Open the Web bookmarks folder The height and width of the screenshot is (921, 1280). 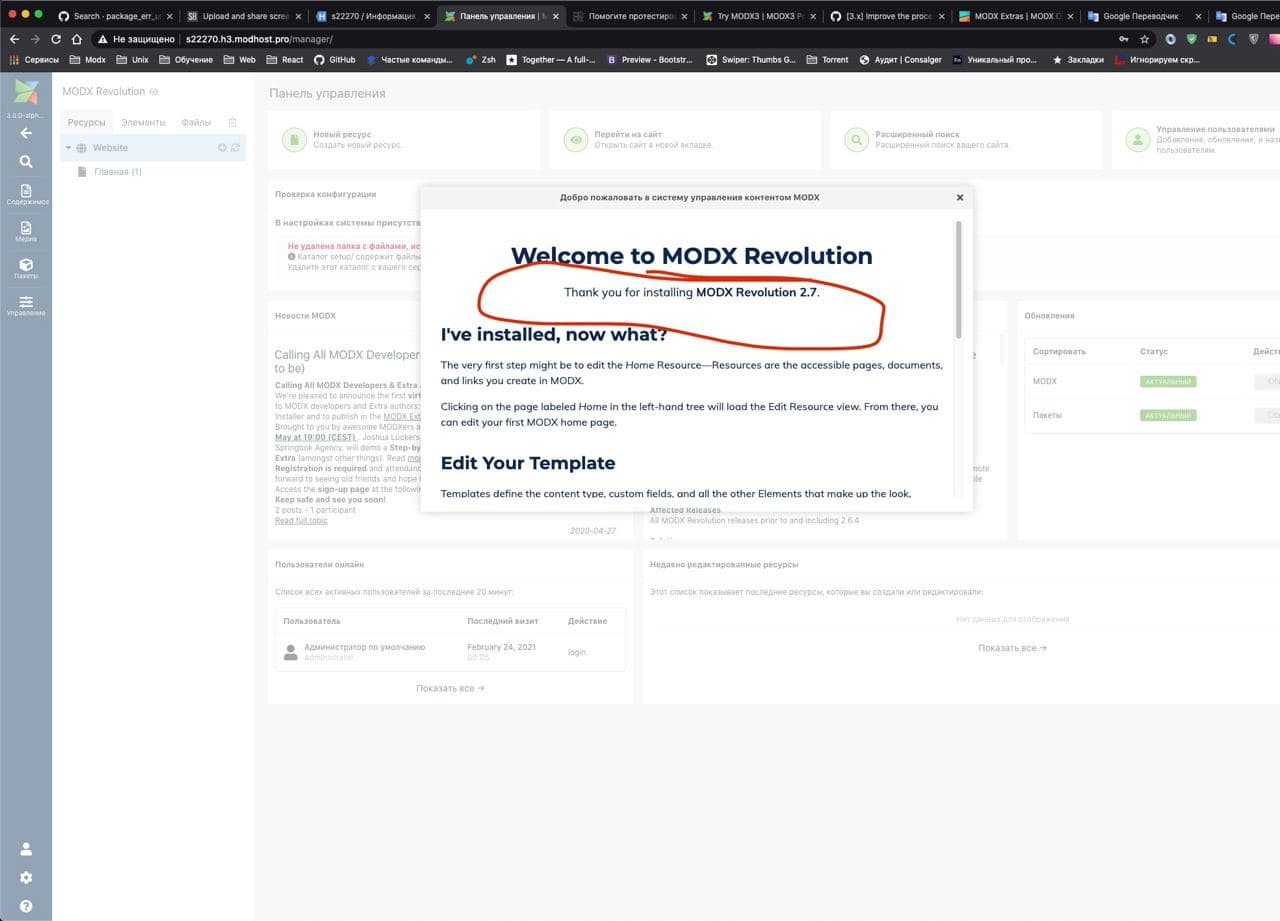point(239,60)
